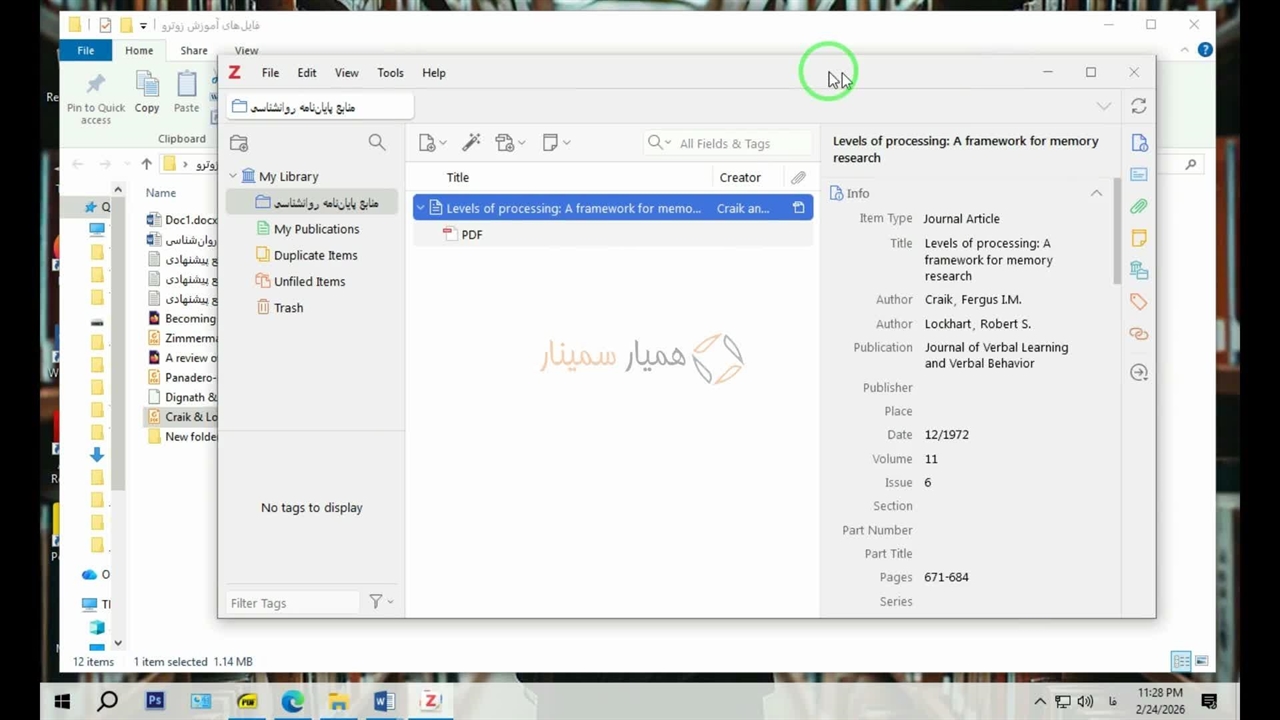Click the File Explorer search magnifier icon
The image size is (1280, 720).
point(1190,164)
